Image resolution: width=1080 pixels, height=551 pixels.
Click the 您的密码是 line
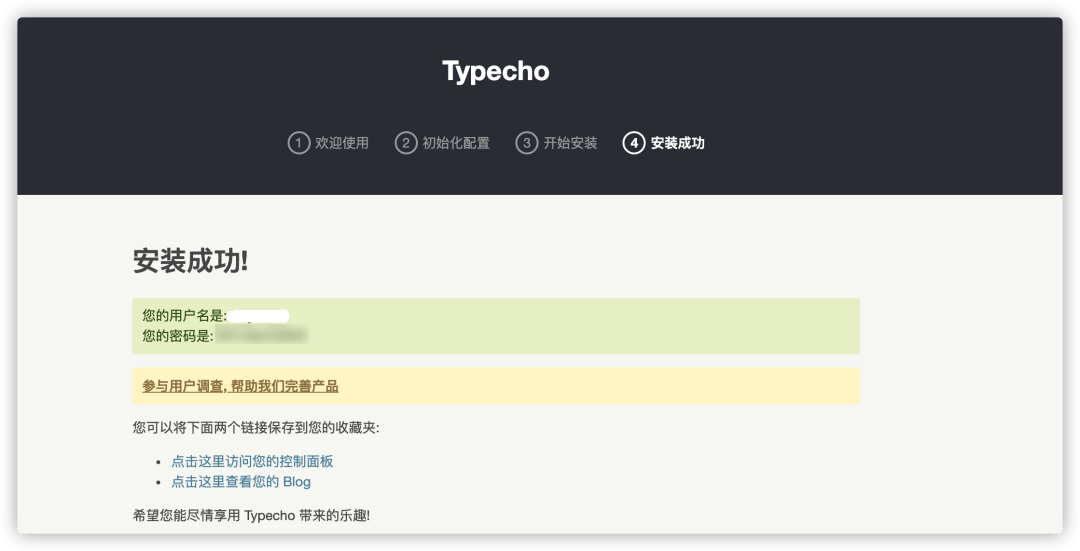click(225, 336)
